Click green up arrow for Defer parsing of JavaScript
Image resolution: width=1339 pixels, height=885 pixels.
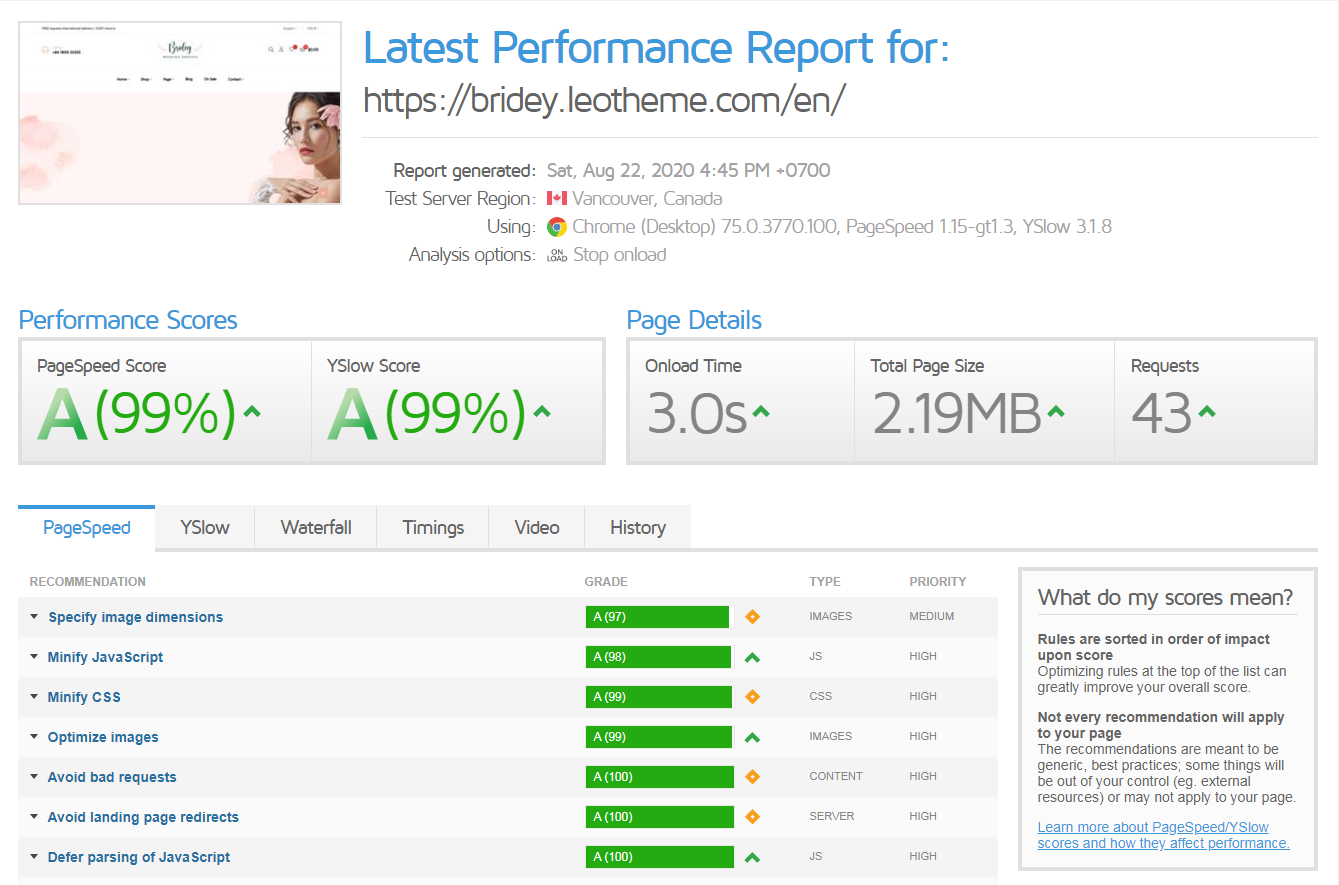point(753,857)
